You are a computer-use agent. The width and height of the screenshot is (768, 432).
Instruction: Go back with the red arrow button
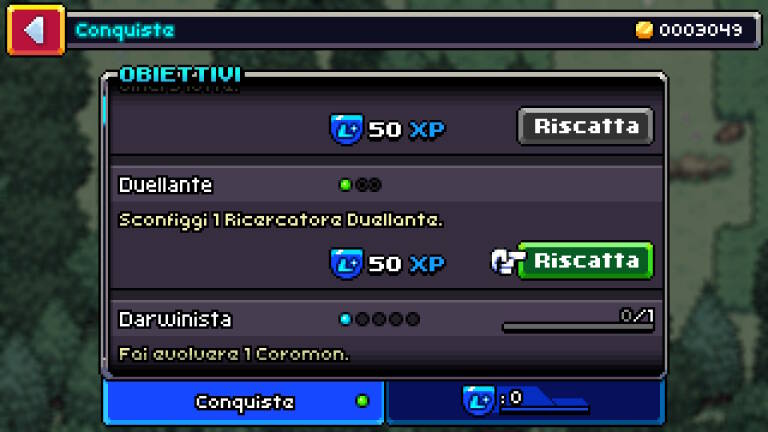point(36,30)
